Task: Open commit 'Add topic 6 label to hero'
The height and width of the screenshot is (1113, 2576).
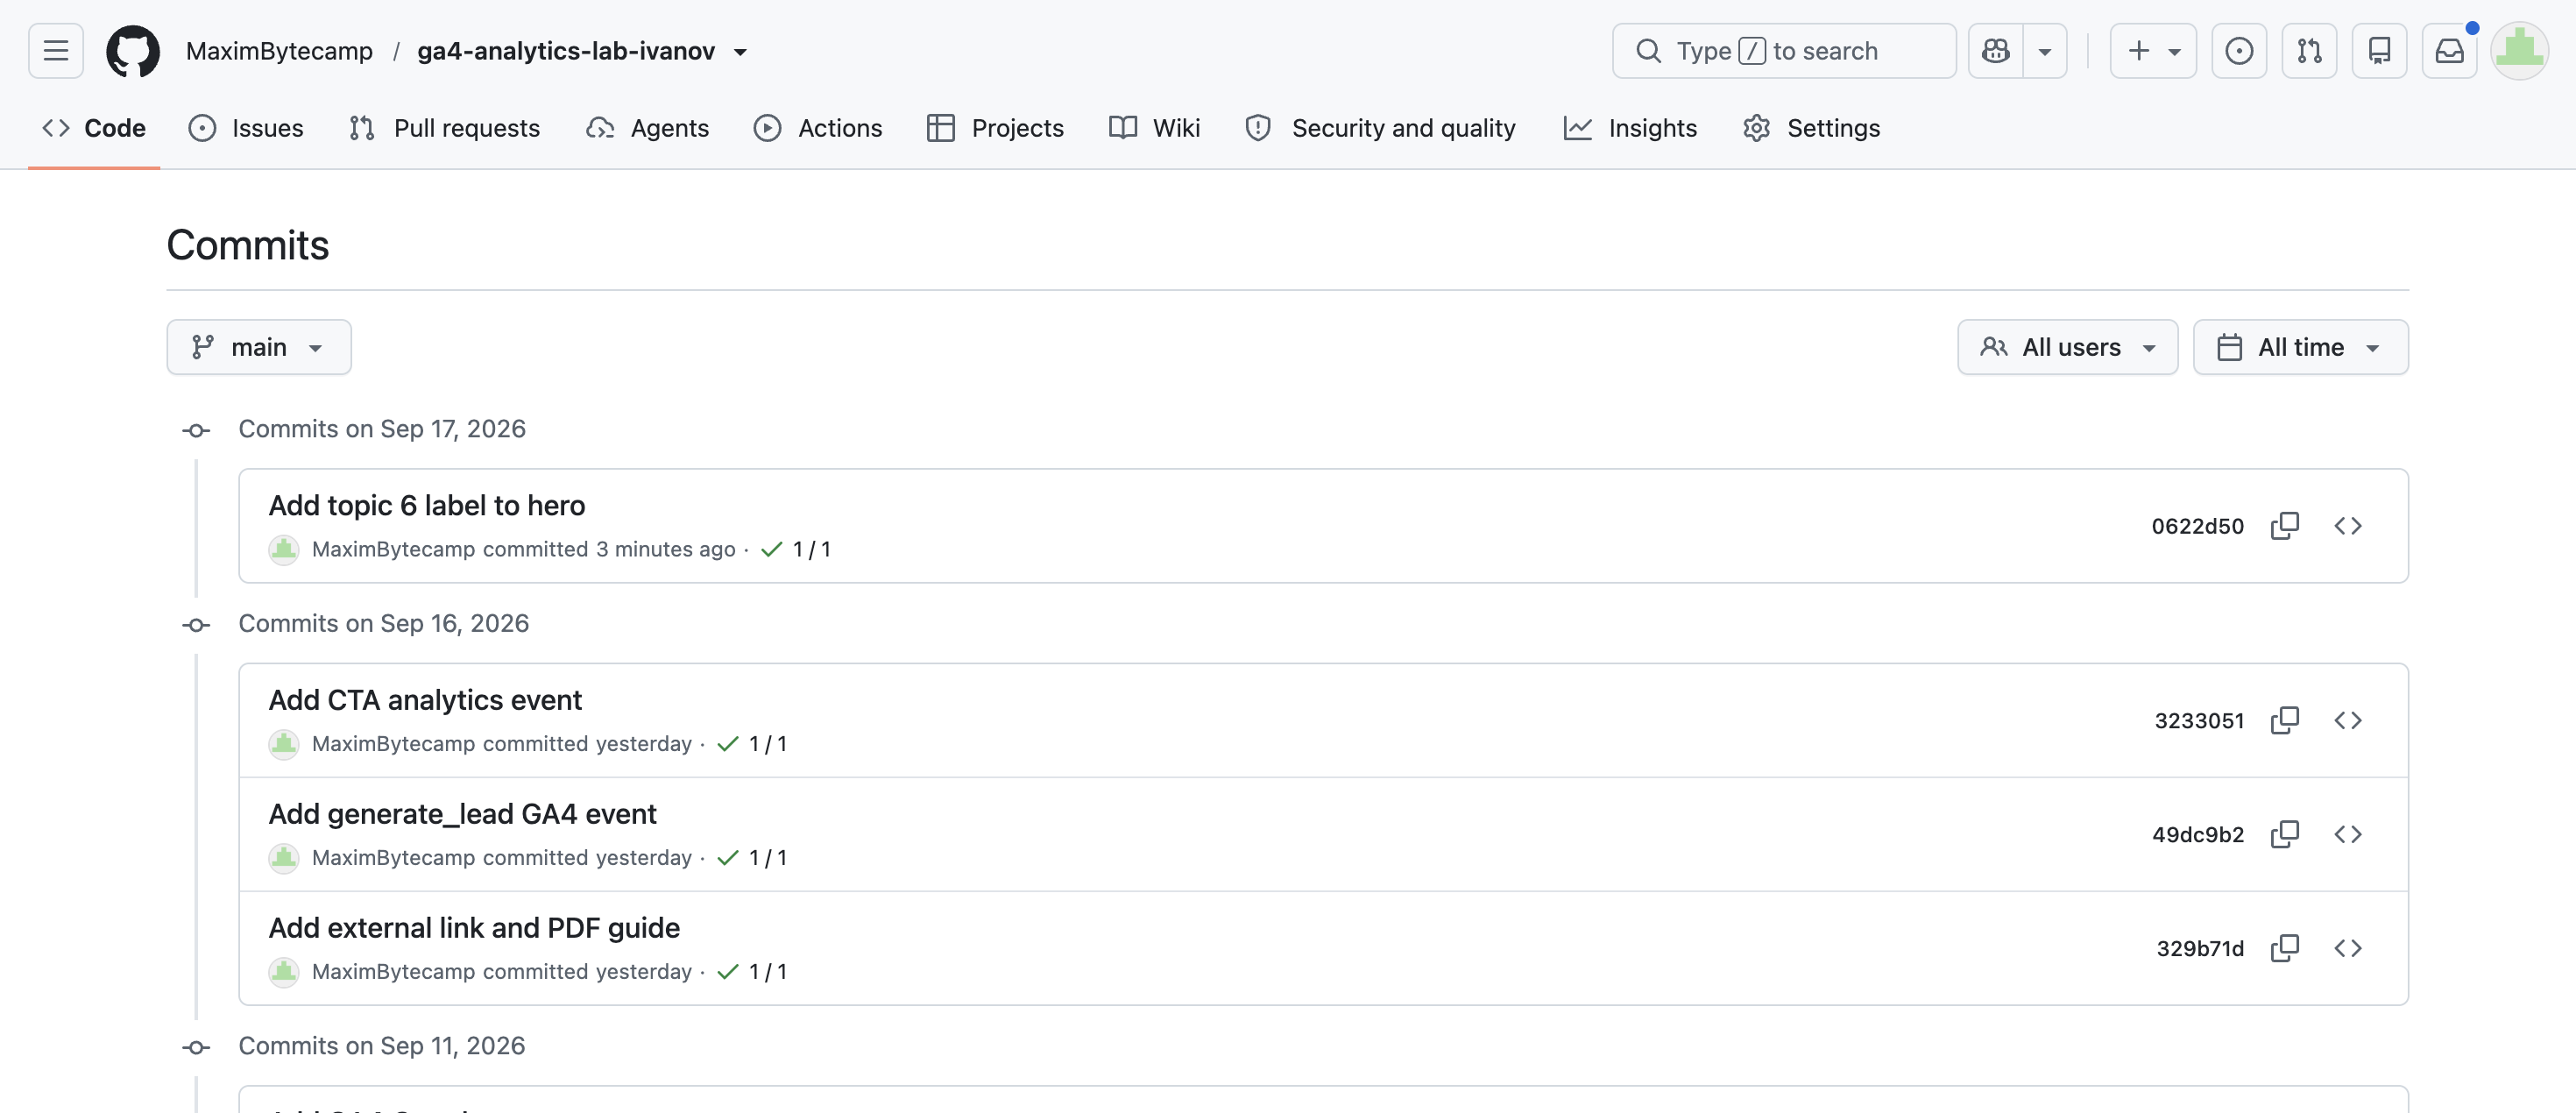Action: [x=427, y=506]
